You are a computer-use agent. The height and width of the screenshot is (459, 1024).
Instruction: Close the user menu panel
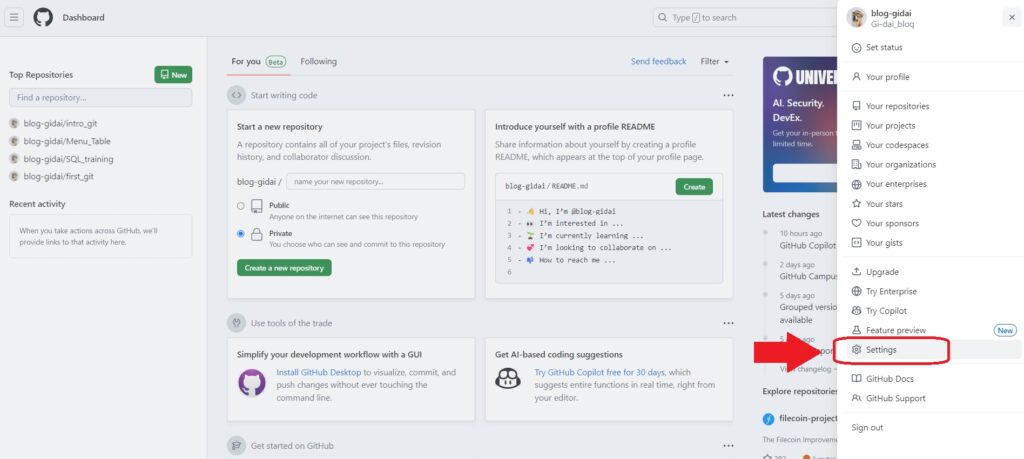coord(1011,17)
